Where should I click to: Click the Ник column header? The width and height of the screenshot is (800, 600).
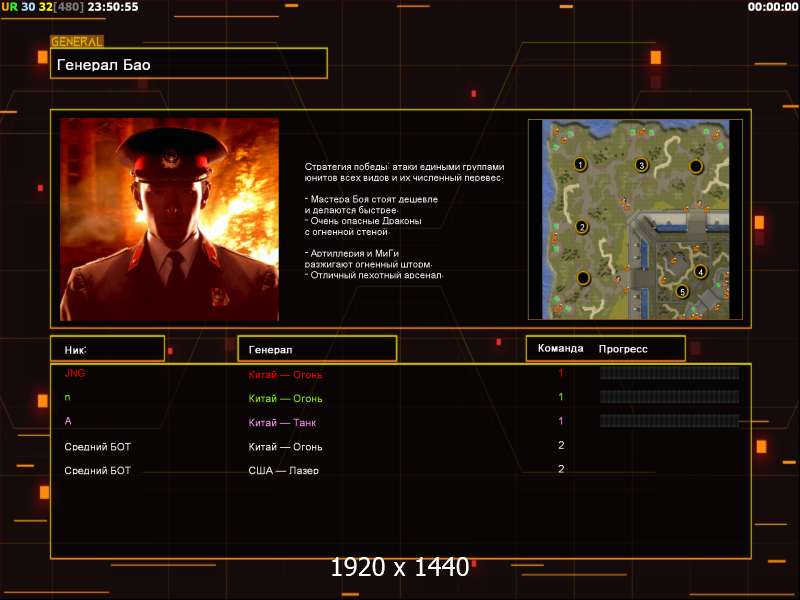click(x=107, y=349)
